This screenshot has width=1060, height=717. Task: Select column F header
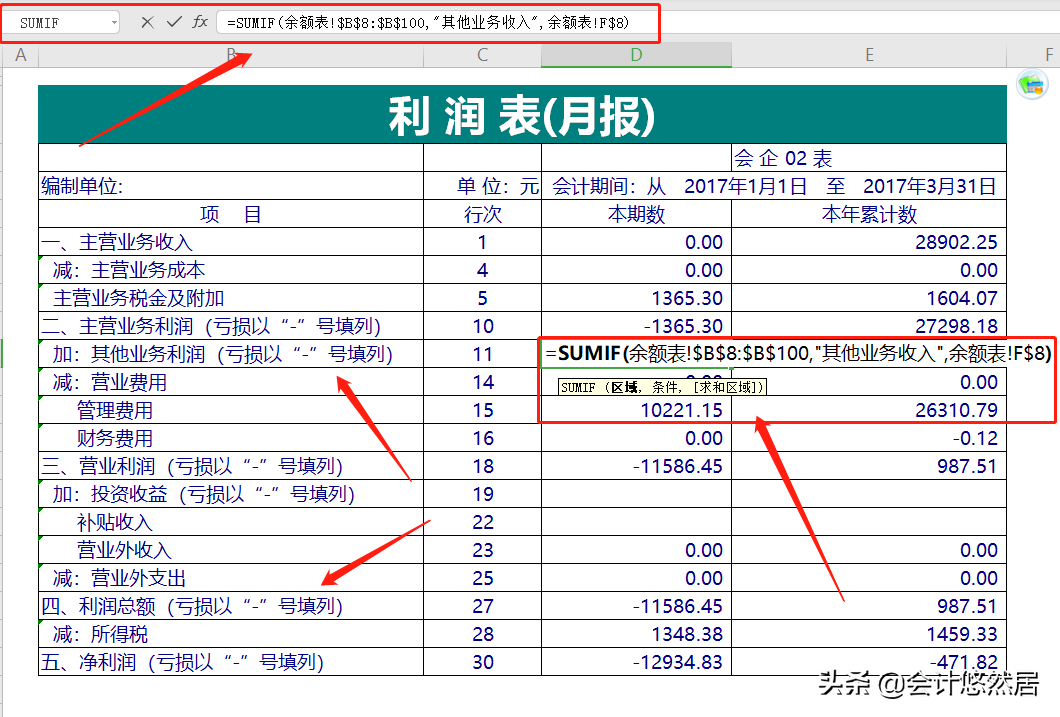click(1046, 55)
